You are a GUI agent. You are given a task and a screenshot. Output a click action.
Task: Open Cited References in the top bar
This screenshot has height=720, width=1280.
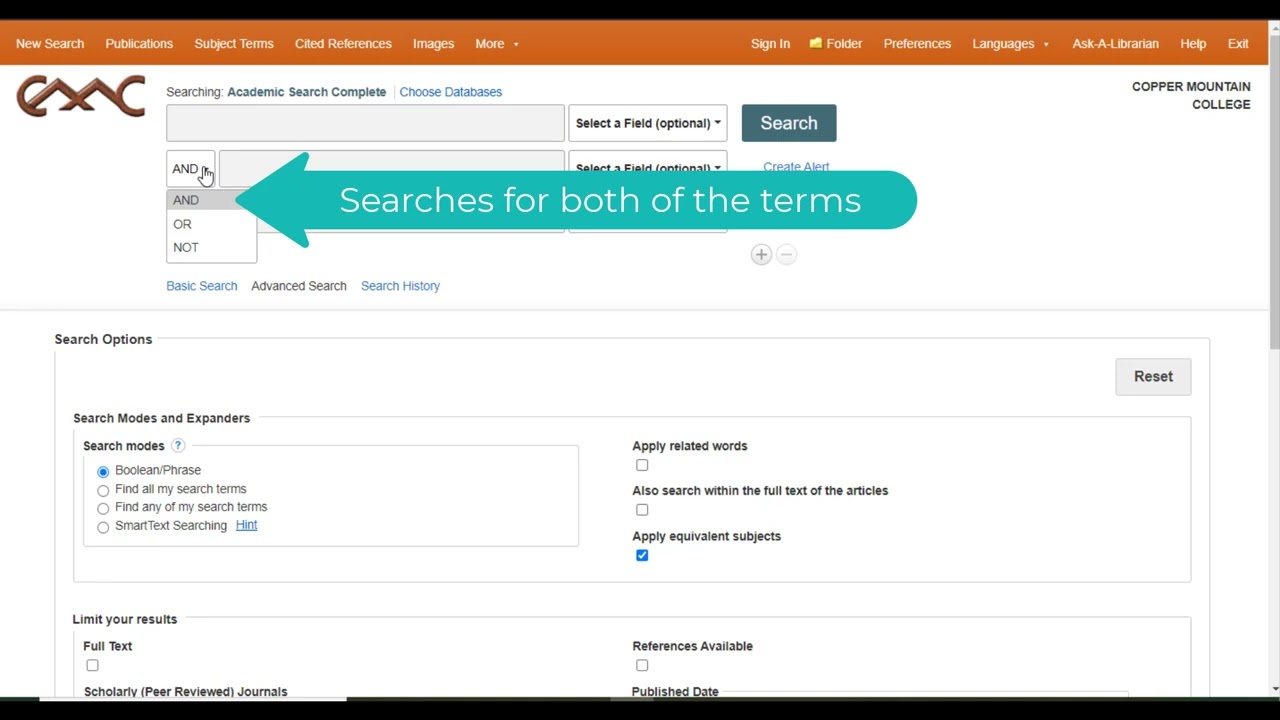click(343, 44)
